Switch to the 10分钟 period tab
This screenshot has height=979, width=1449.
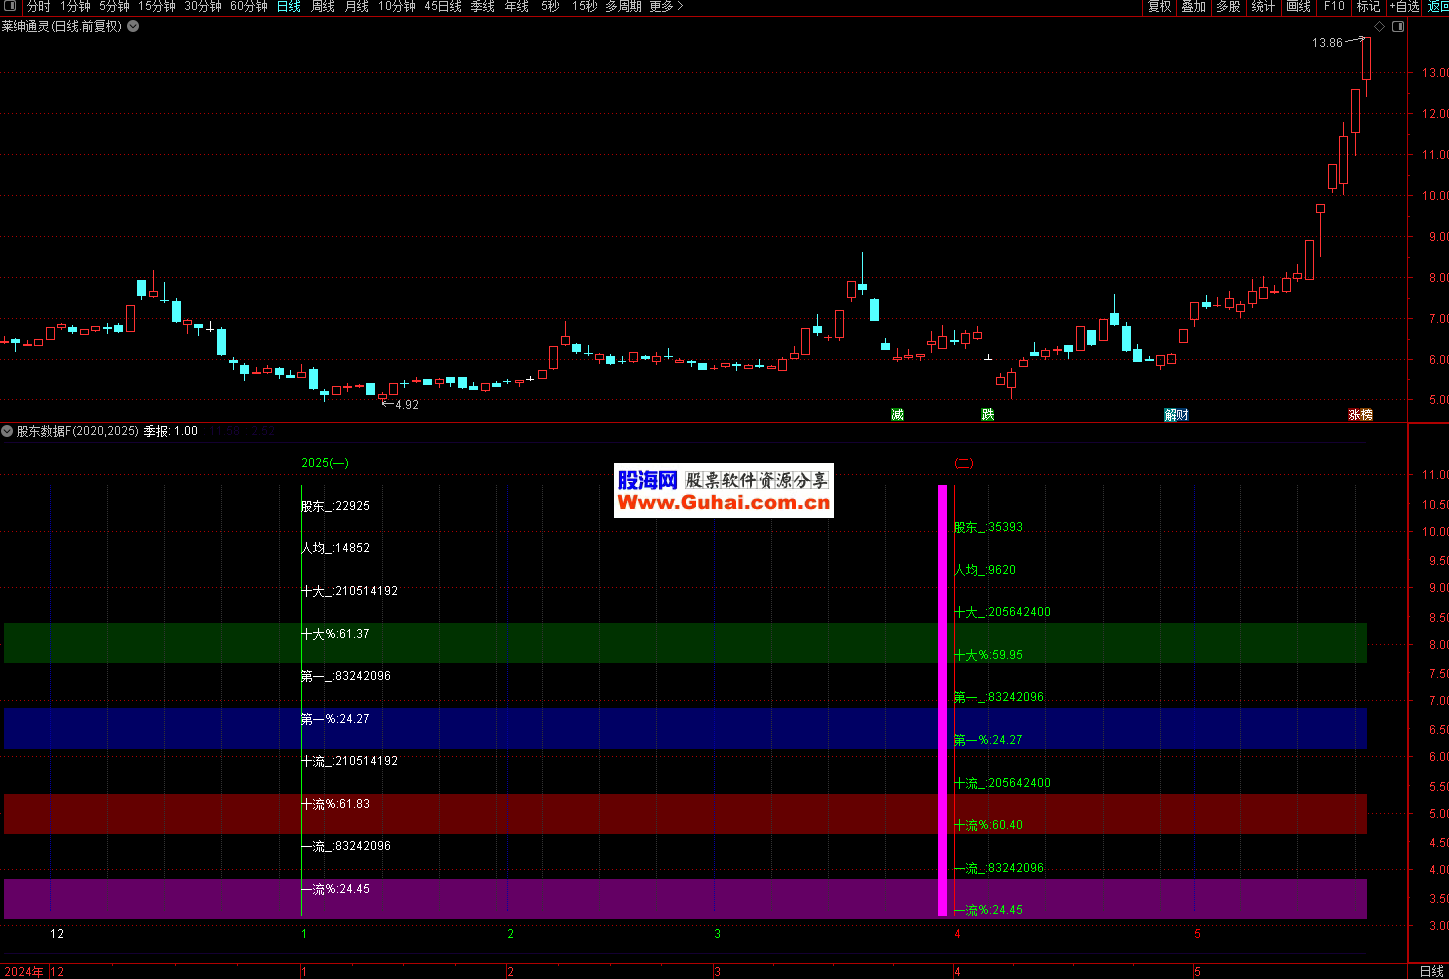click(x=397, y=6)
